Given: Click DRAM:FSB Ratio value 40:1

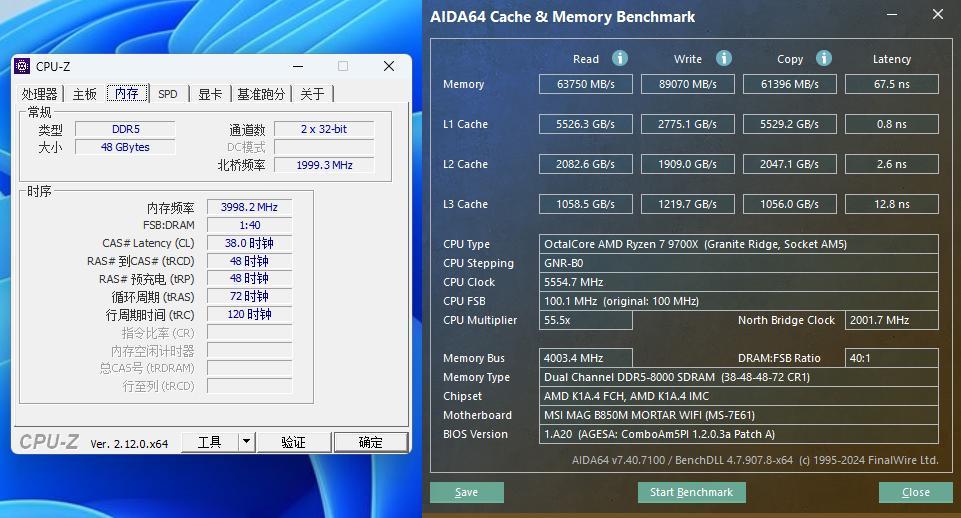Looking at the screenshot, I should [x=892, y=358].
